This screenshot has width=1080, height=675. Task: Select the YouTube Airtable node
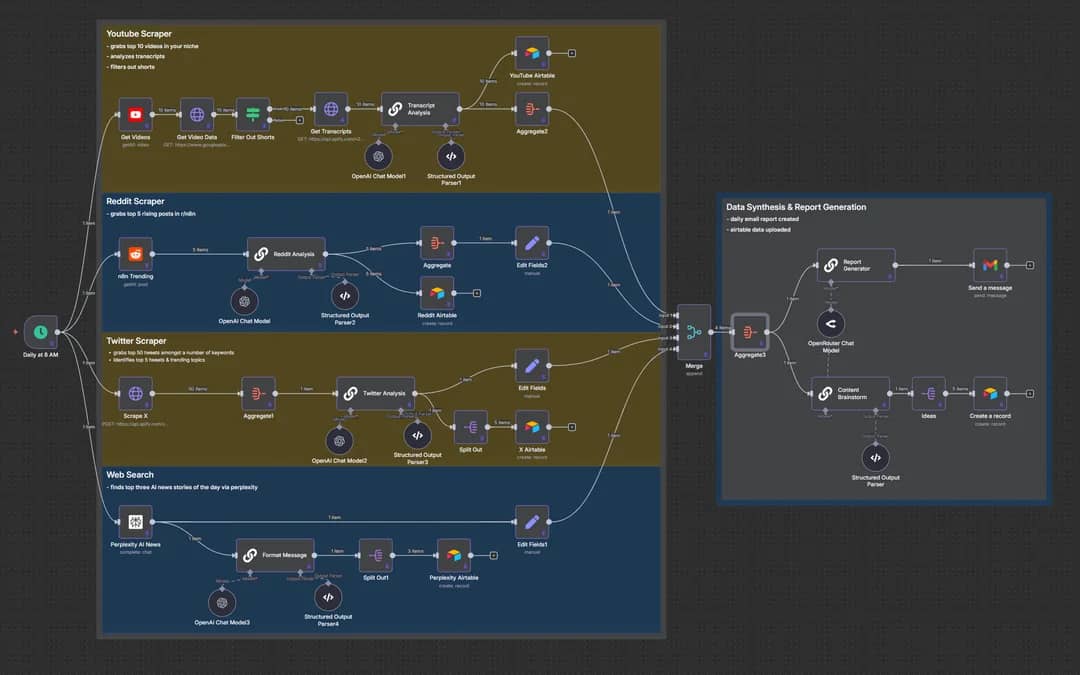pyautogui.click(x=532, y=53)
